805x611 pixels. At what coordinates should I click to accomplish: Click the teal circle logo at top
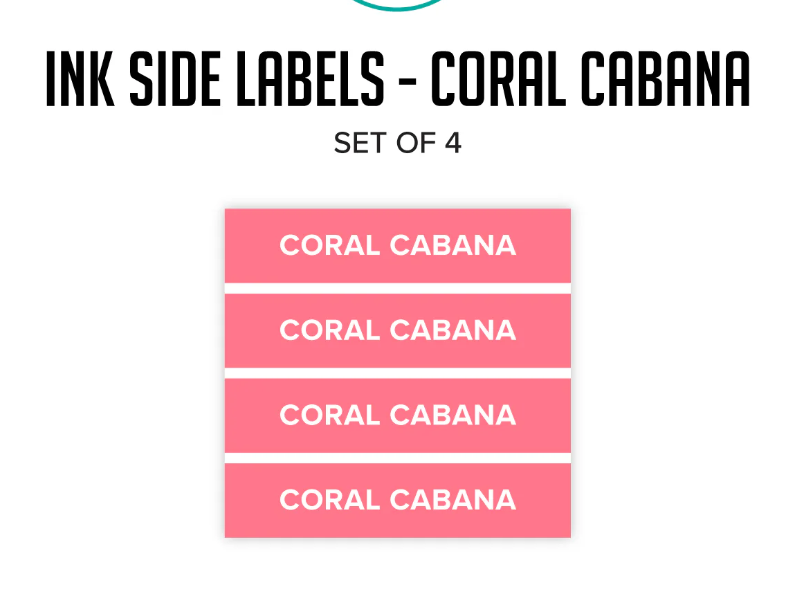398,5
